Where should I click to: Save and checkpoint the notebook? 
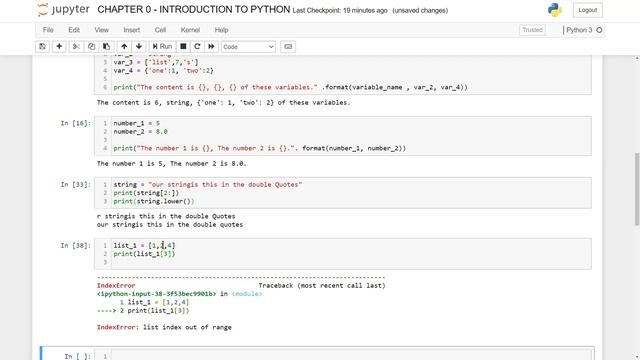(42, 47)
